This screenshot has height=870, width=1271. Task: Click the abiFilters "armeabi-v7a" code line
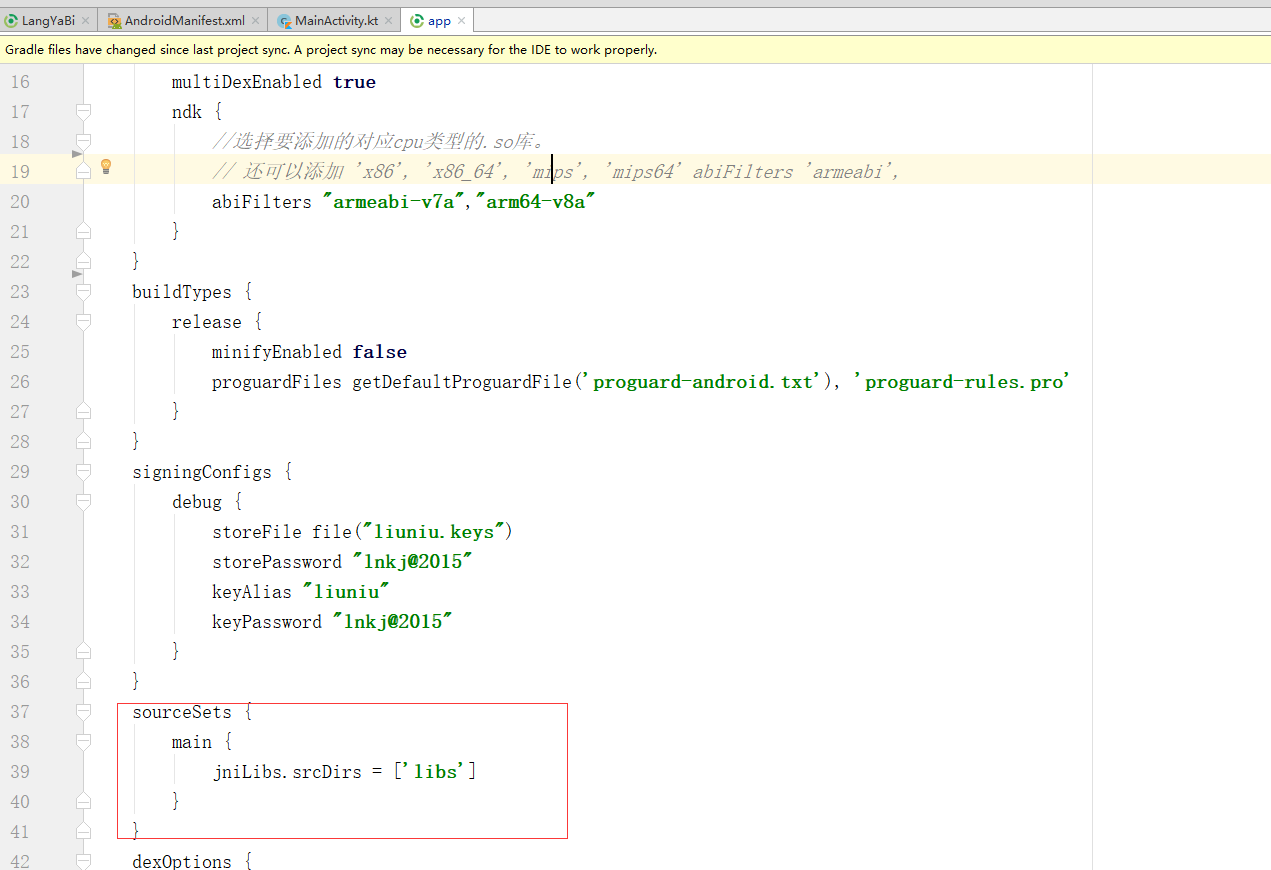click(404, 202)
